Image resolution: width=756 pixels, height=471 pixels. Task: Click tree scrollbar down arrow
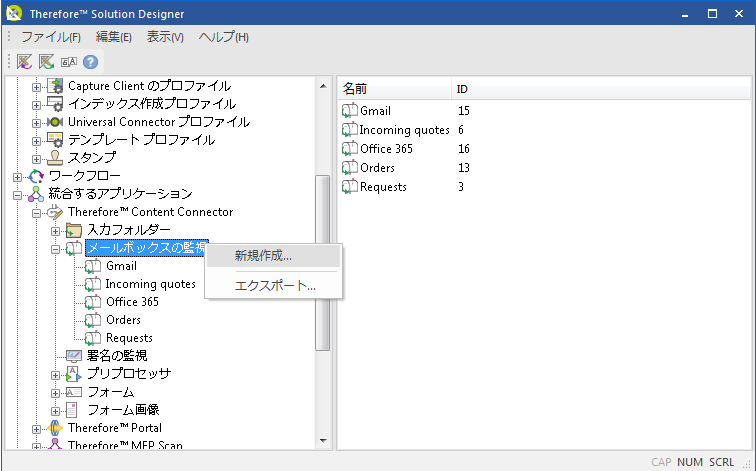pyautogui.click(x=323, y=440)
